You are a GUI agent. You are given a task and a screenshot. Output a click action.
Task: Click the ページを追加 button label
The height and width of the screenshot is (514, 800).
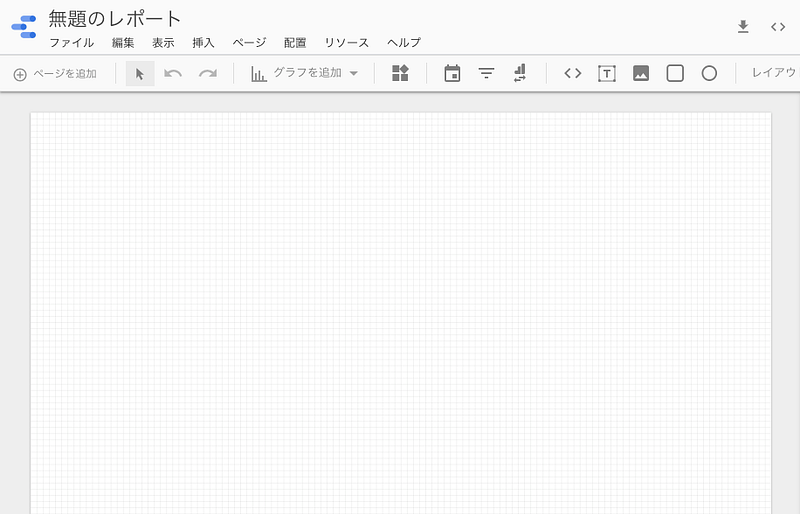coord(65,74)
